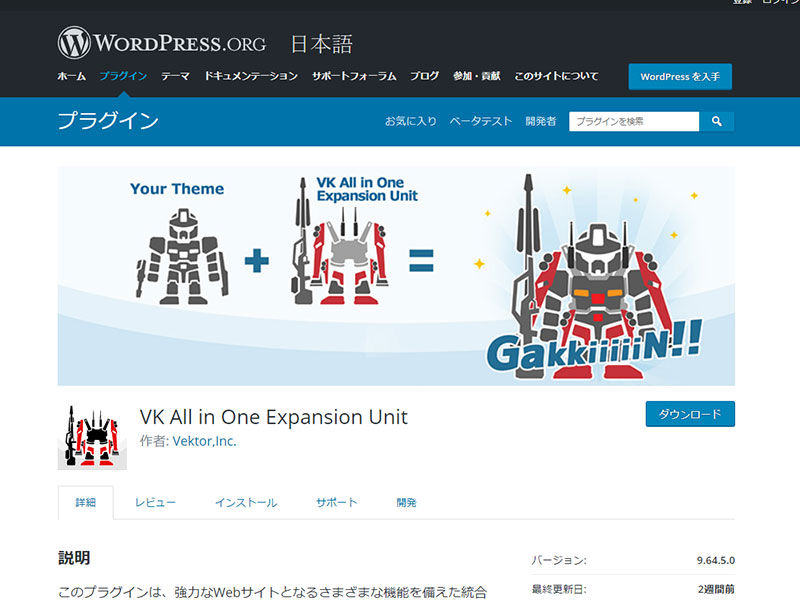Viewport: 800px width, 600px height.
Task: Switch to the レビュー tab
Action: 155,502
